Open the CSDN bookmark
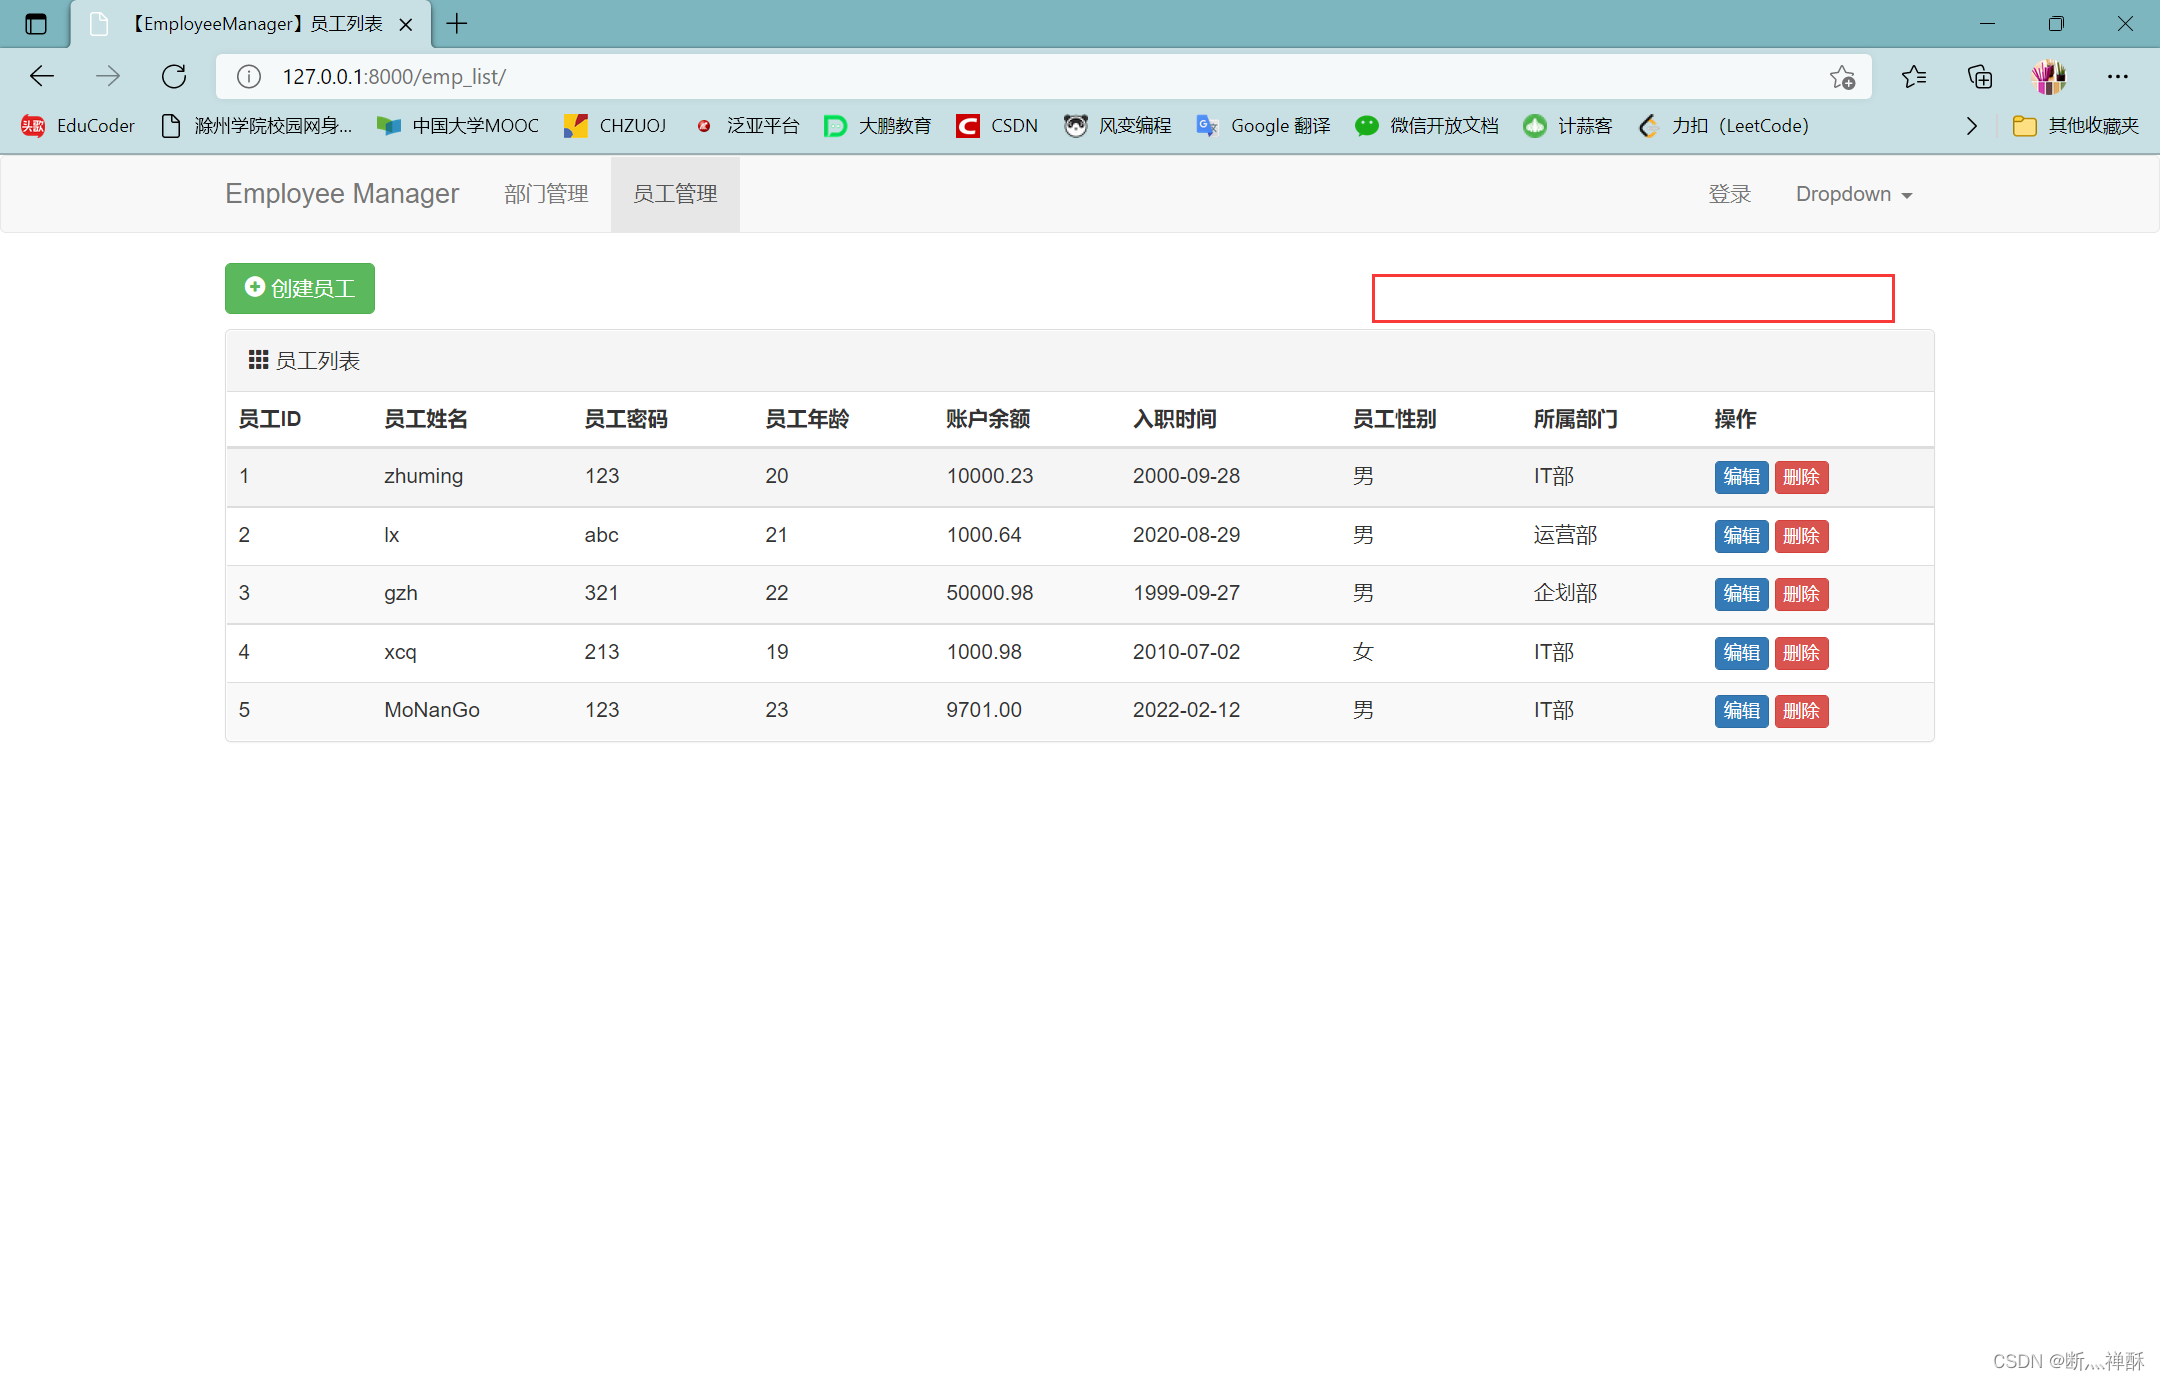2160x1380 pixels. point(996,126)
